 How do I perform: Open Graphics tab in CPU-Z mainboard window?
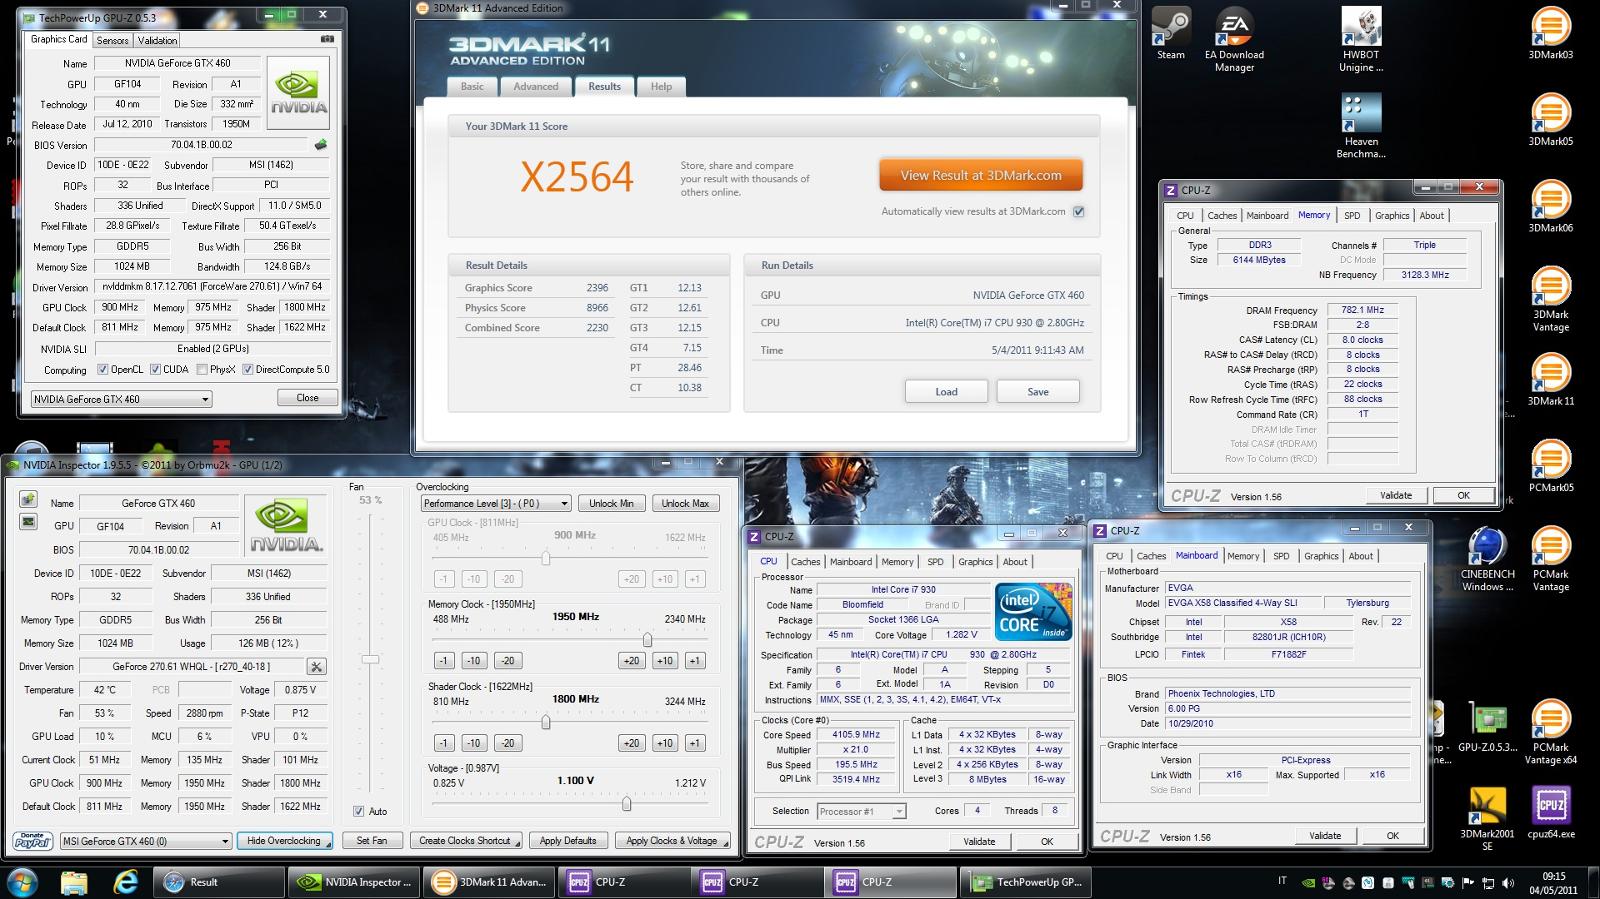coord(1321,556)
